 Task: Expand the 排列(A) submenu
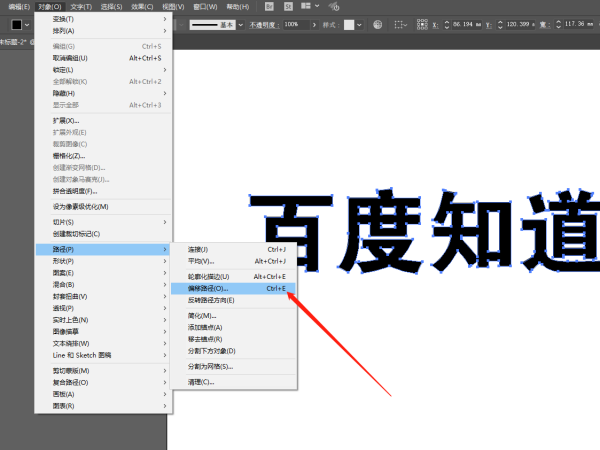point(103,31)
